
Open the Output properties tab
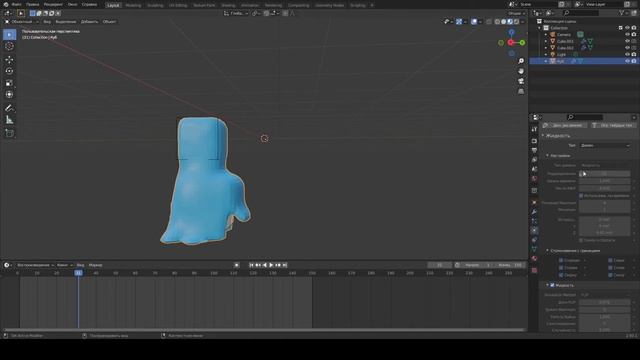tap(534, 151)
